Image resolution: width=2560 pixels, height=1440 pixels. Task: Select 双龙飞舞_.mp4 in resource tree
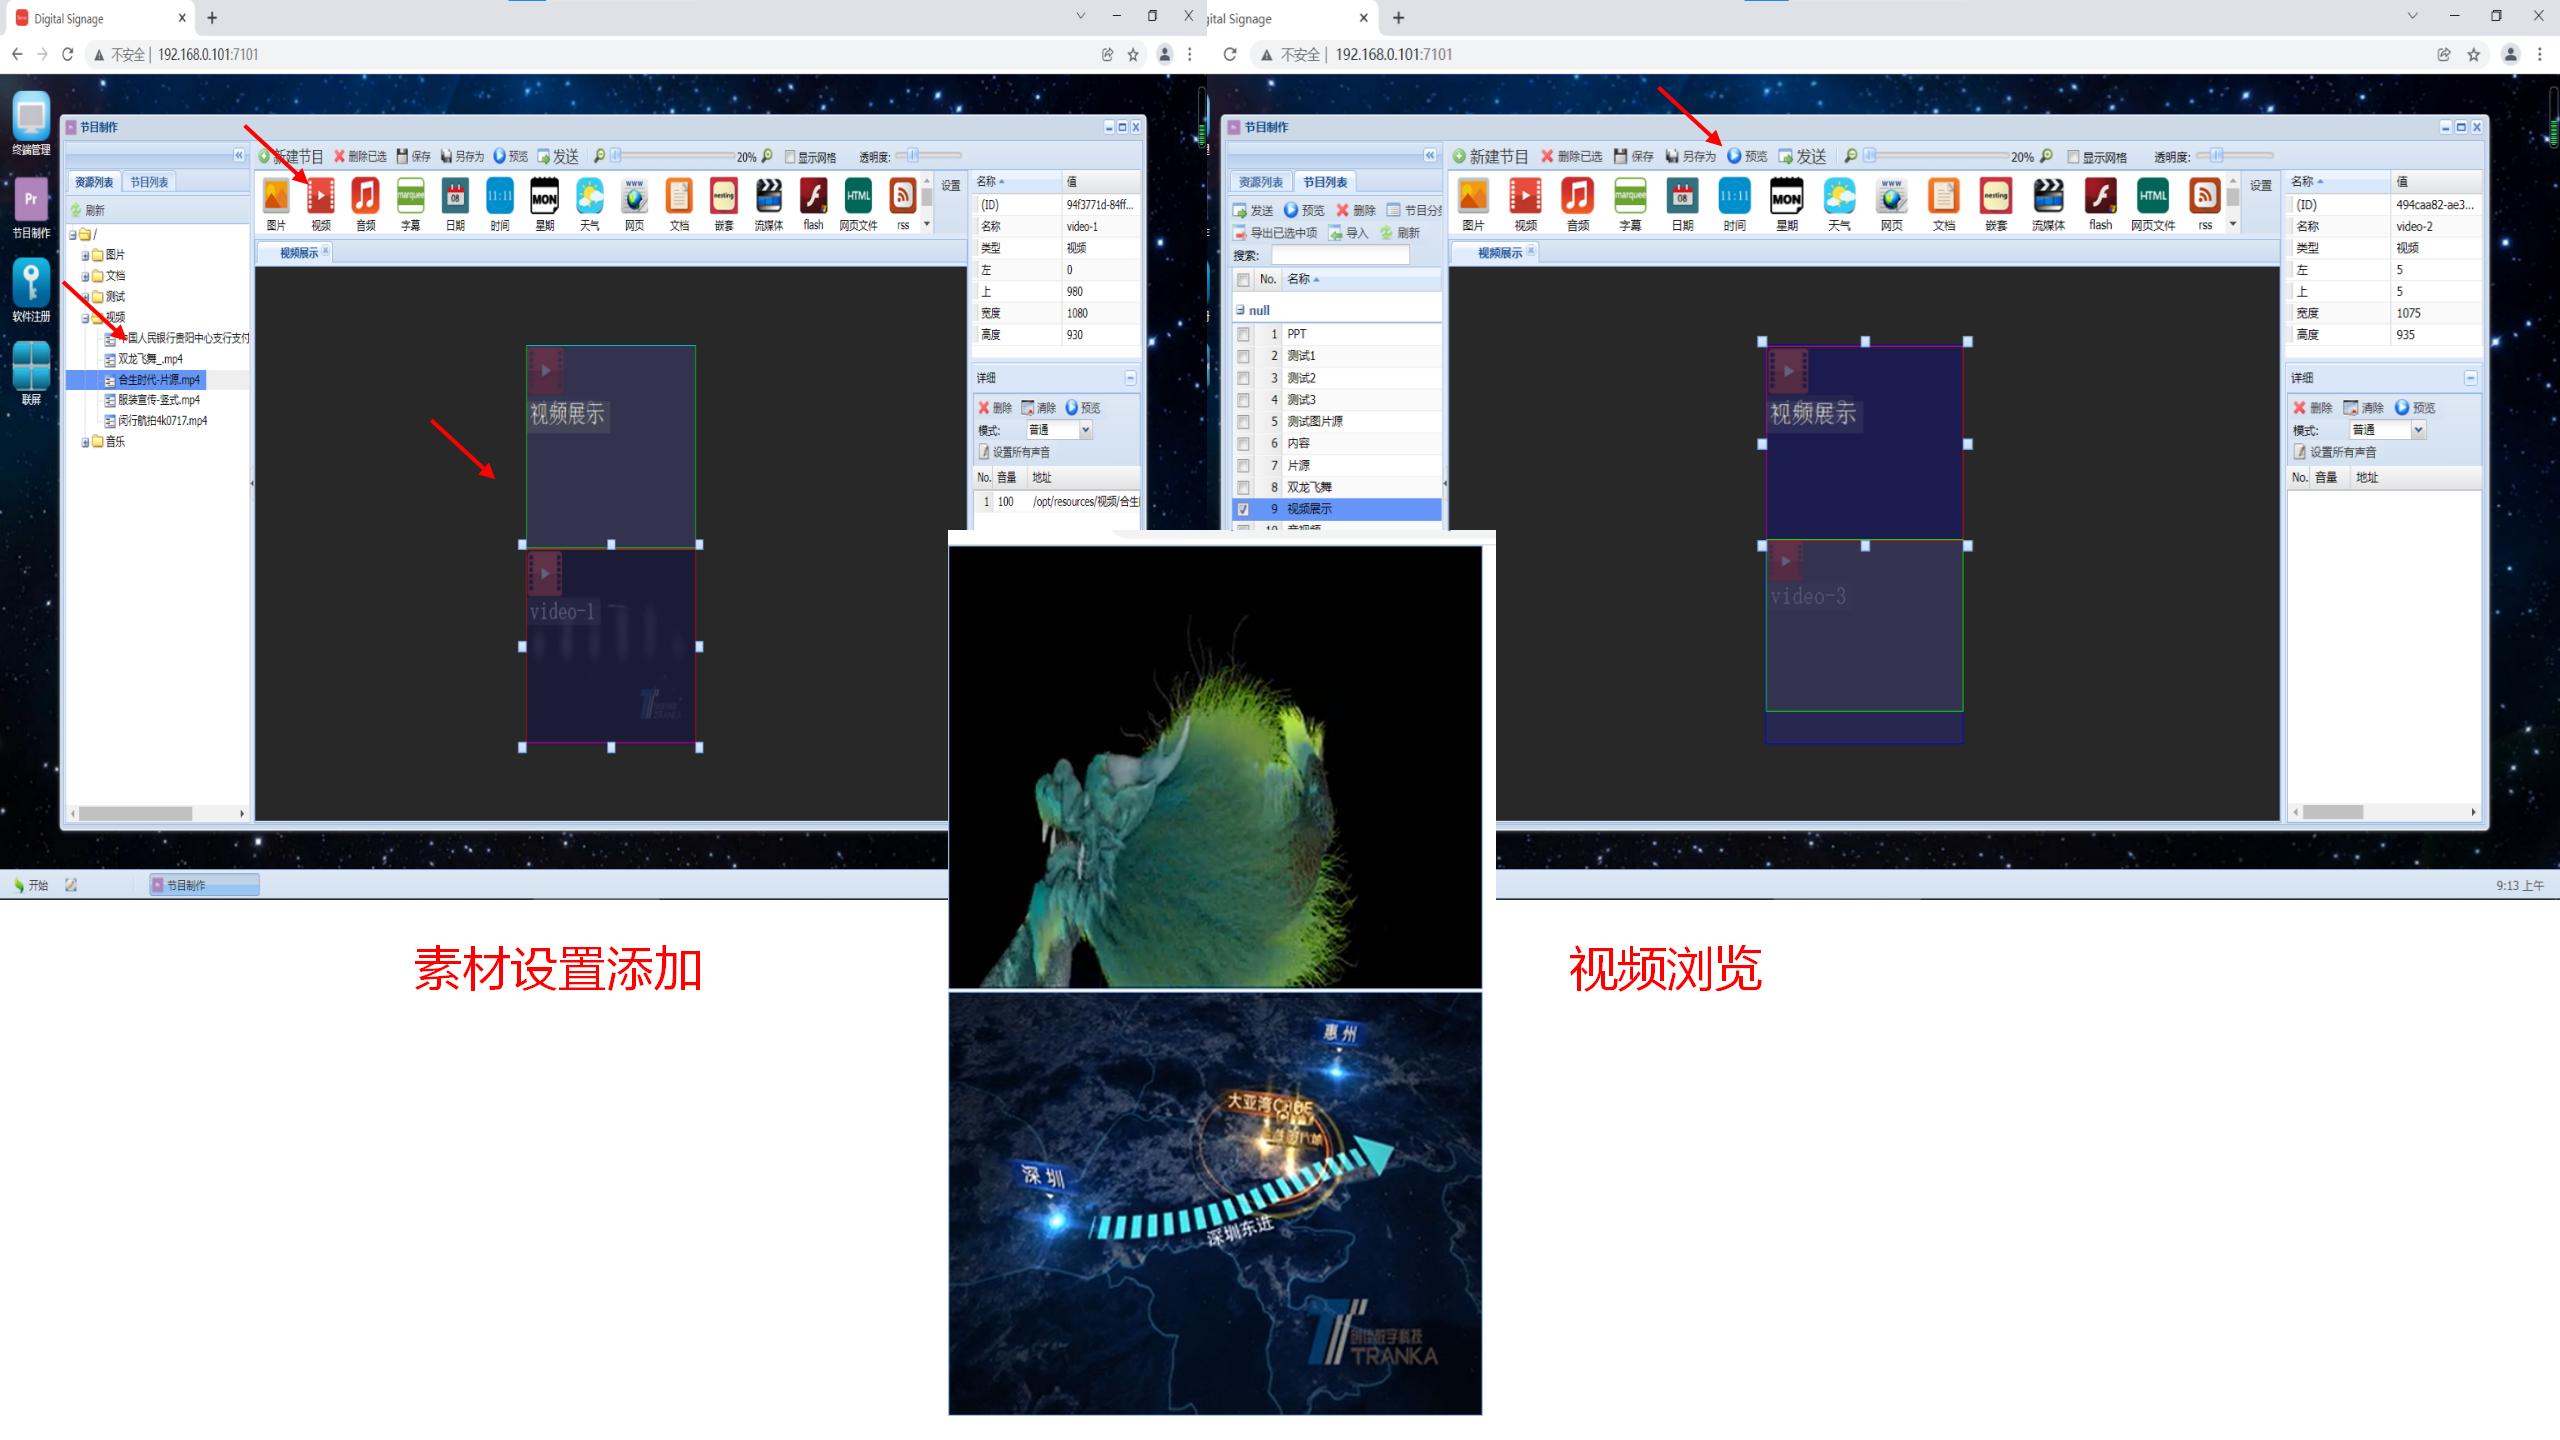tap(150, 359)
